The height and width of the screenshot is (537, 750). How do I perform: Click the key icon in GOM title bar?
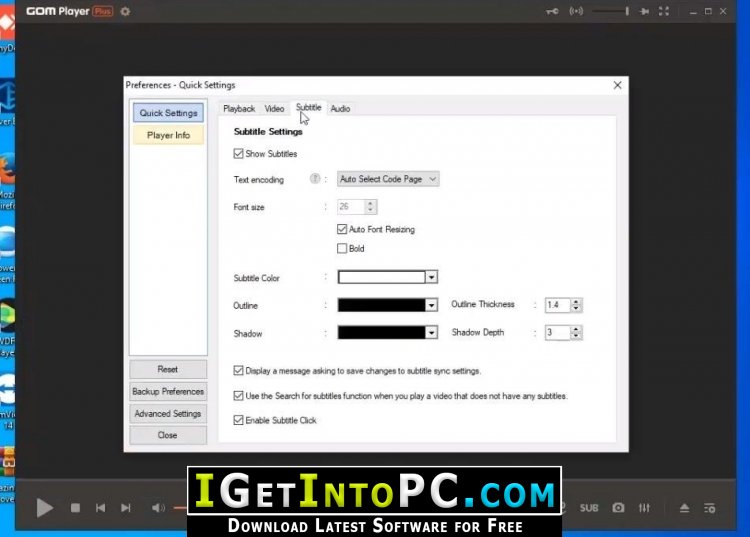pyautogui.click(x=552, y=11)
